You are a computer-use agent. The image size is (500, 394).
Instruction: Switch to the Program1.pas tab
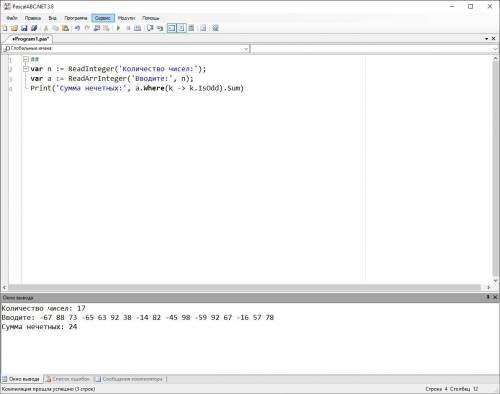point(30,39)
